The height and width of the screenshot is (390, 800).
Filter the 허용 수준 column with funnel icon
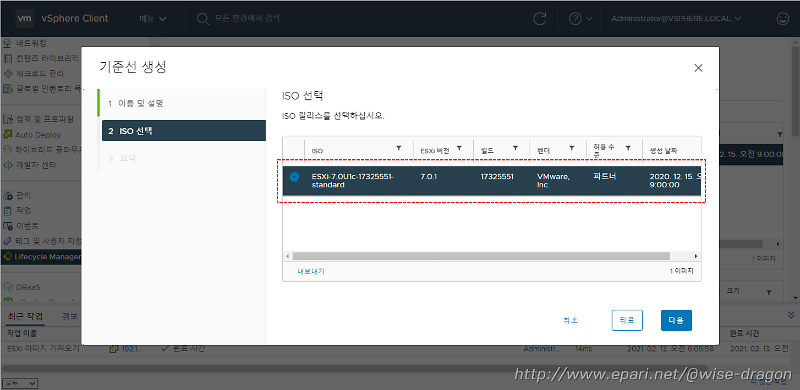pos(628,148)
